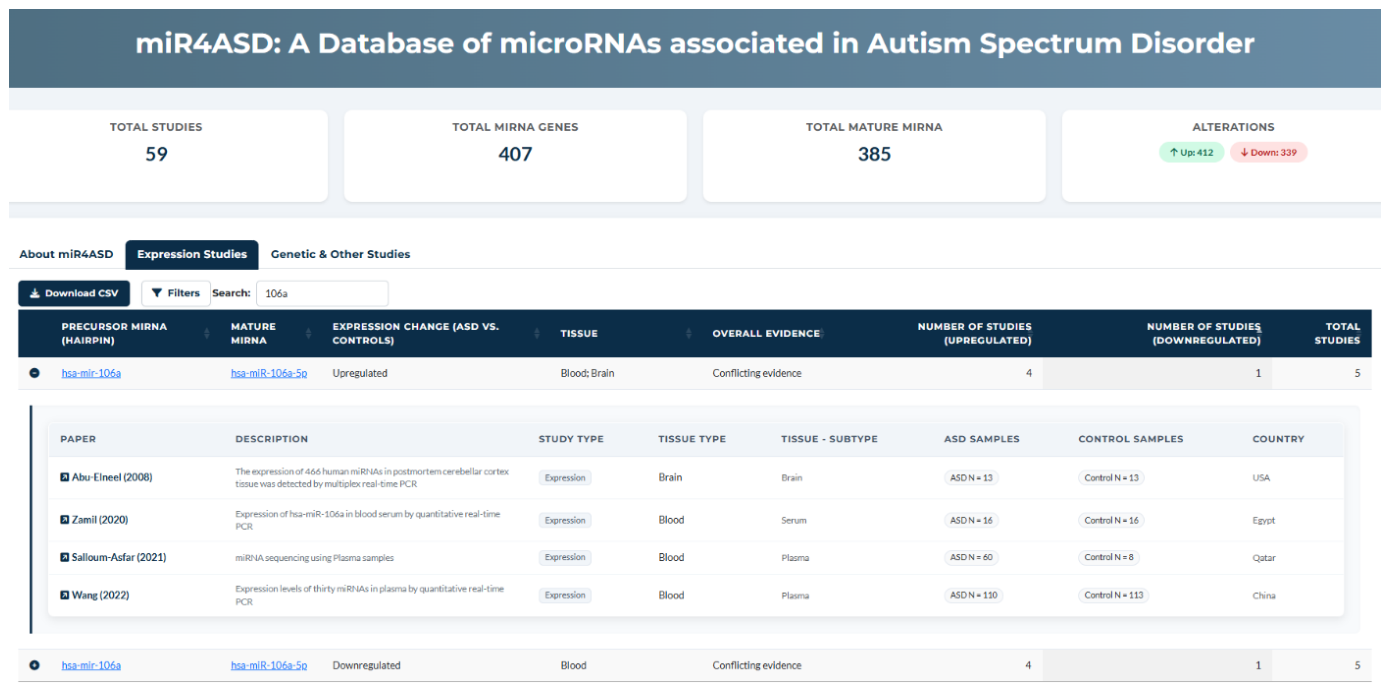Open the Zamil (2020) paper link icon
This screenshot has height=691, width=1389.
(x=65, y=520)
